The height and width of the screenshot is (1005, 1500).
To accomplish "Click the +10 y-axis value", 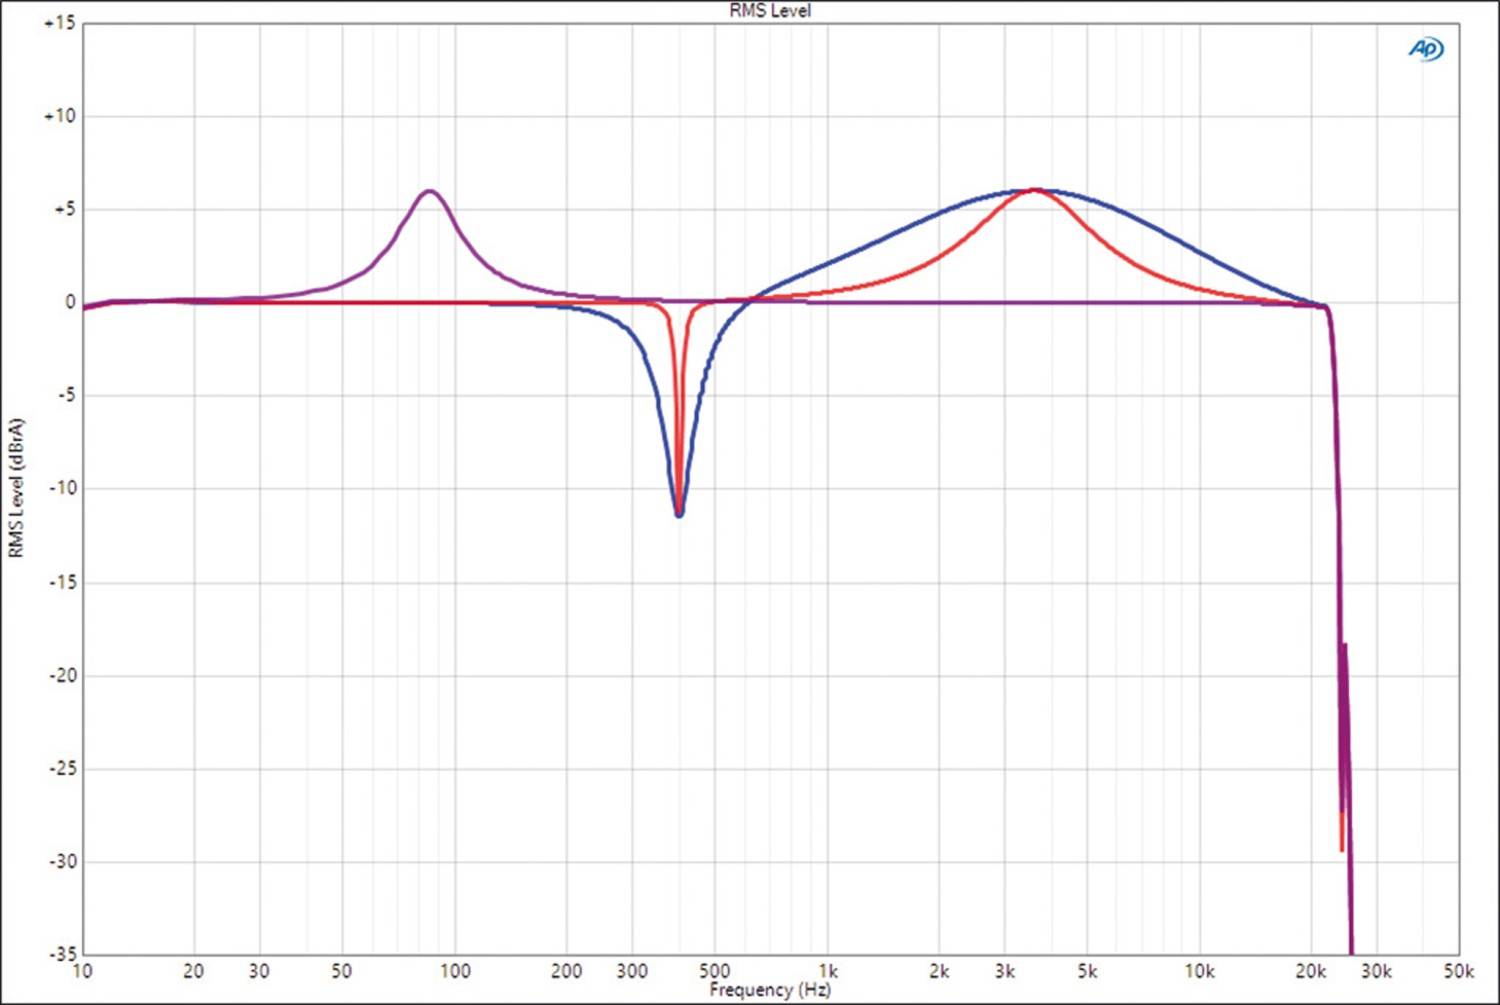I will (x=59, y=116).
